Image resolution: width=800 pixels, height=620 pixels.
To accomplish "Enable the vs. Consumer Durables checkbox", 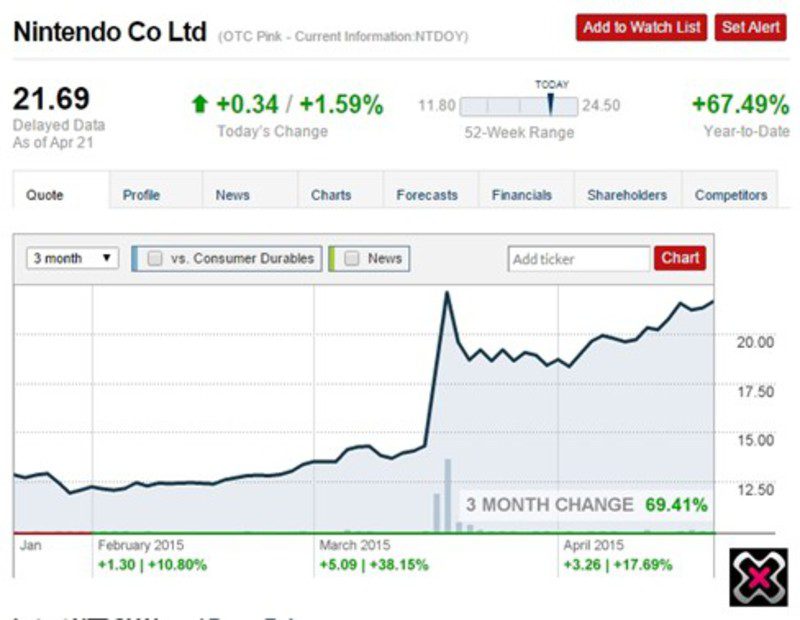I will pos(155,258).
